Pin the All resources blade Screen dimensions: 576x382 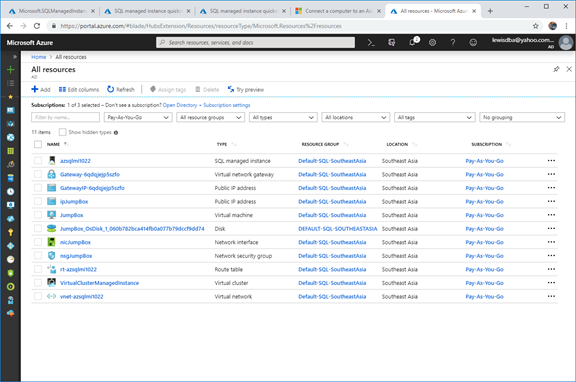pos(556,69)
